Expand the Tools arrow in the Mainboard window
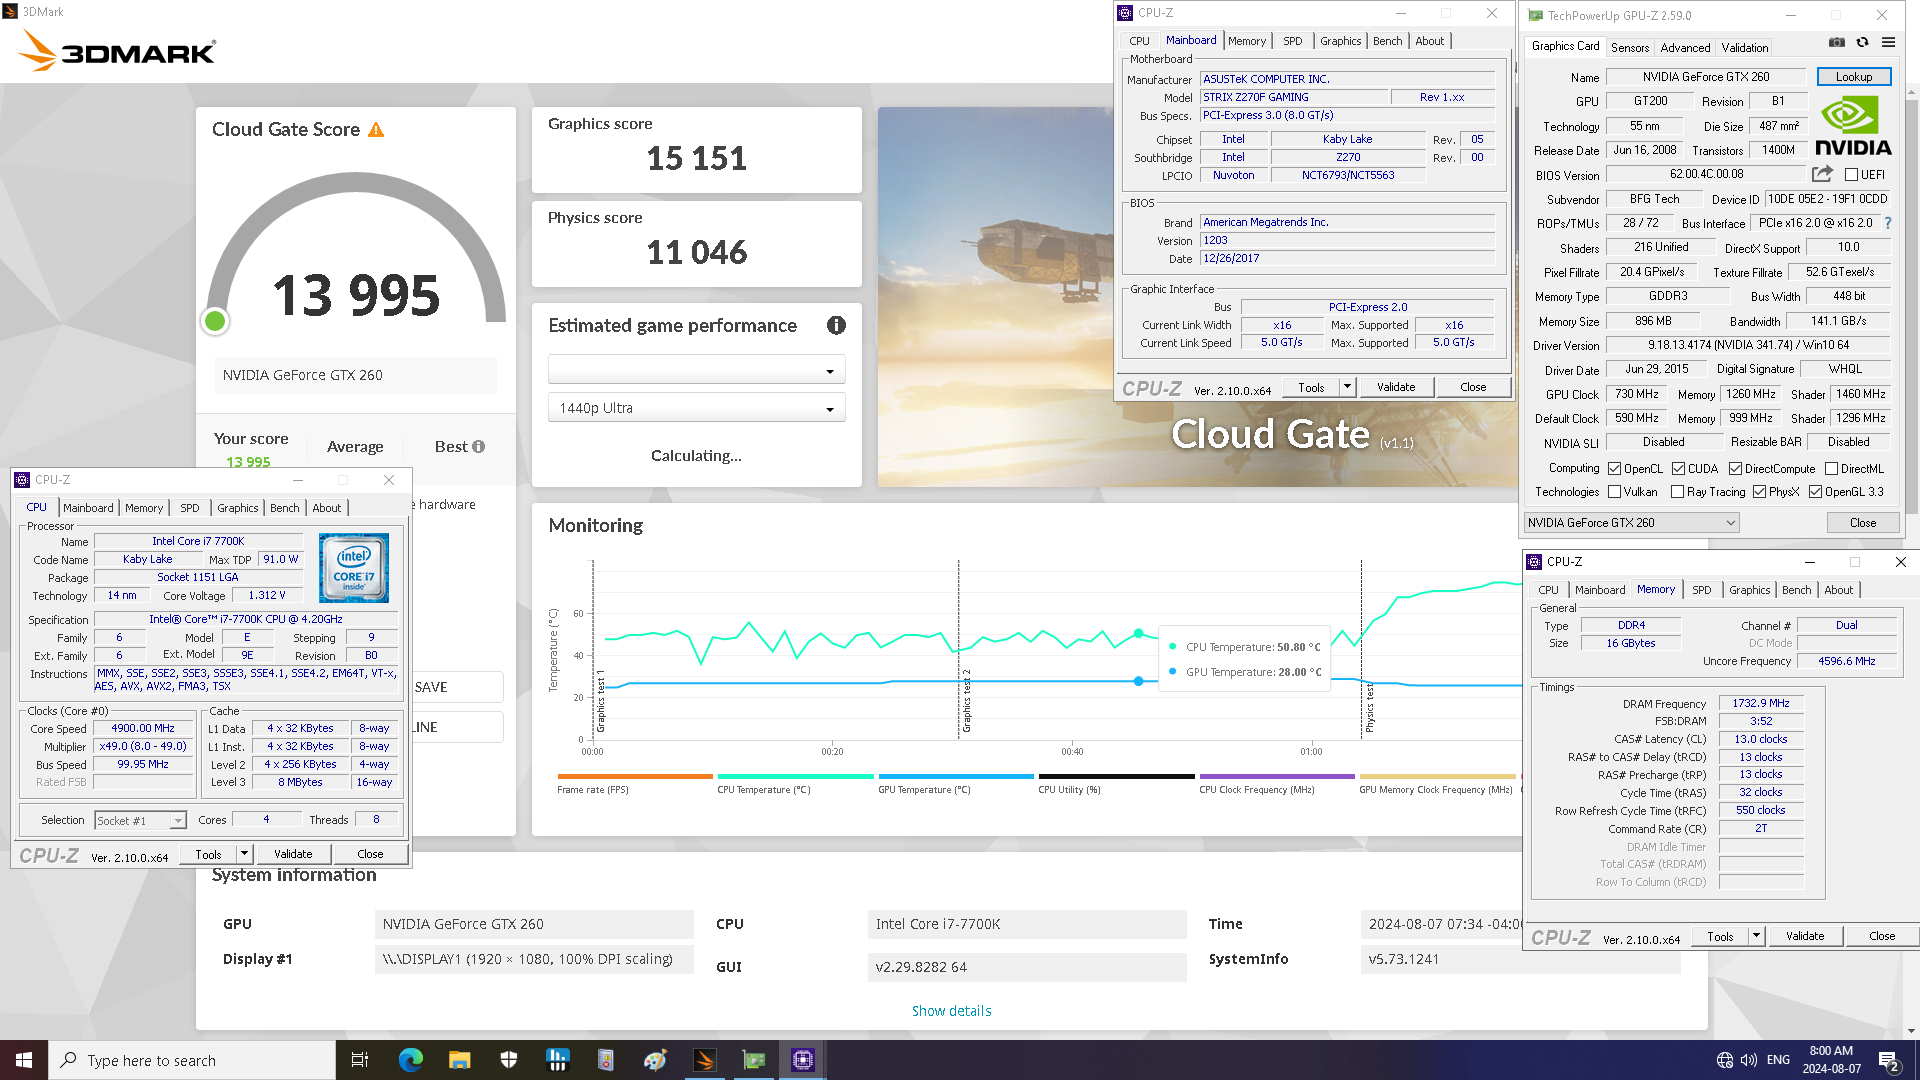This screenshot has width=1920, height=1080. tap(1347, 387)
